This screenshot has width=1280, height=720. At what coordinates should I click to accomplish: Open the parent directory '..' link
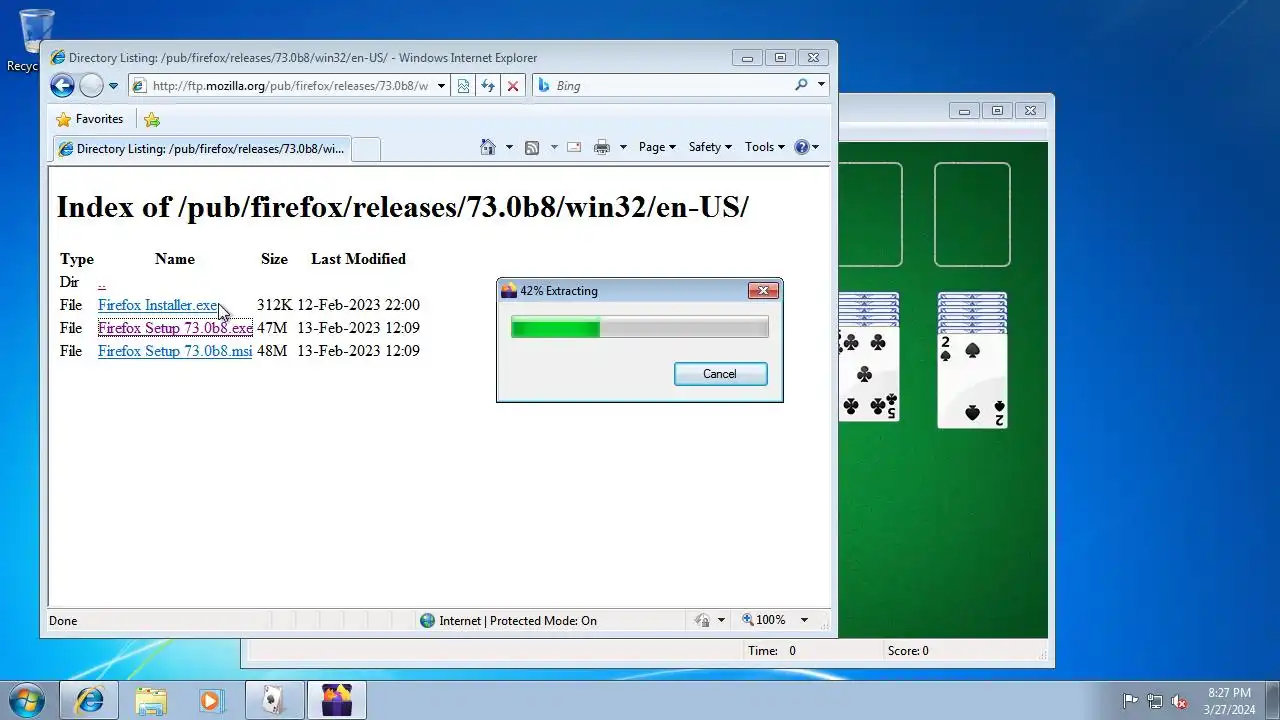pyautogui.click(x=102, y=283)
